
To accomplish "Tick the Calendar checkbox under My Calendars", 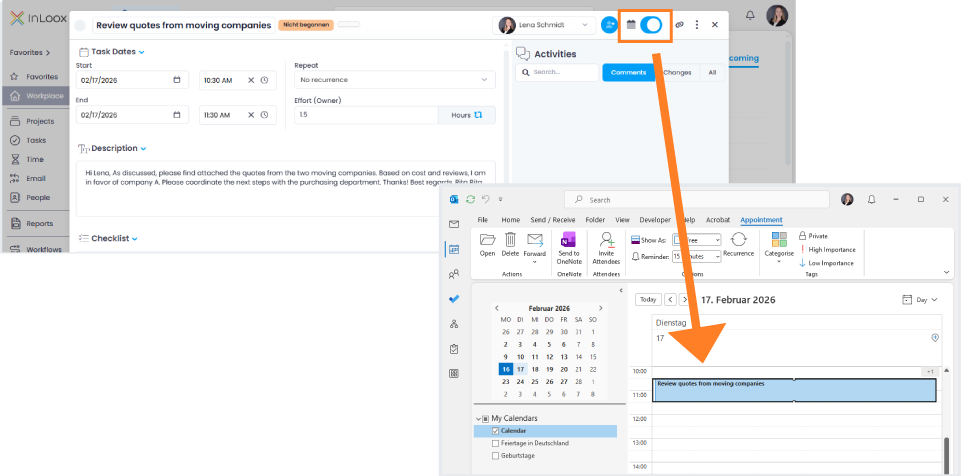I will pyautogui.click(x=496, y=431).
